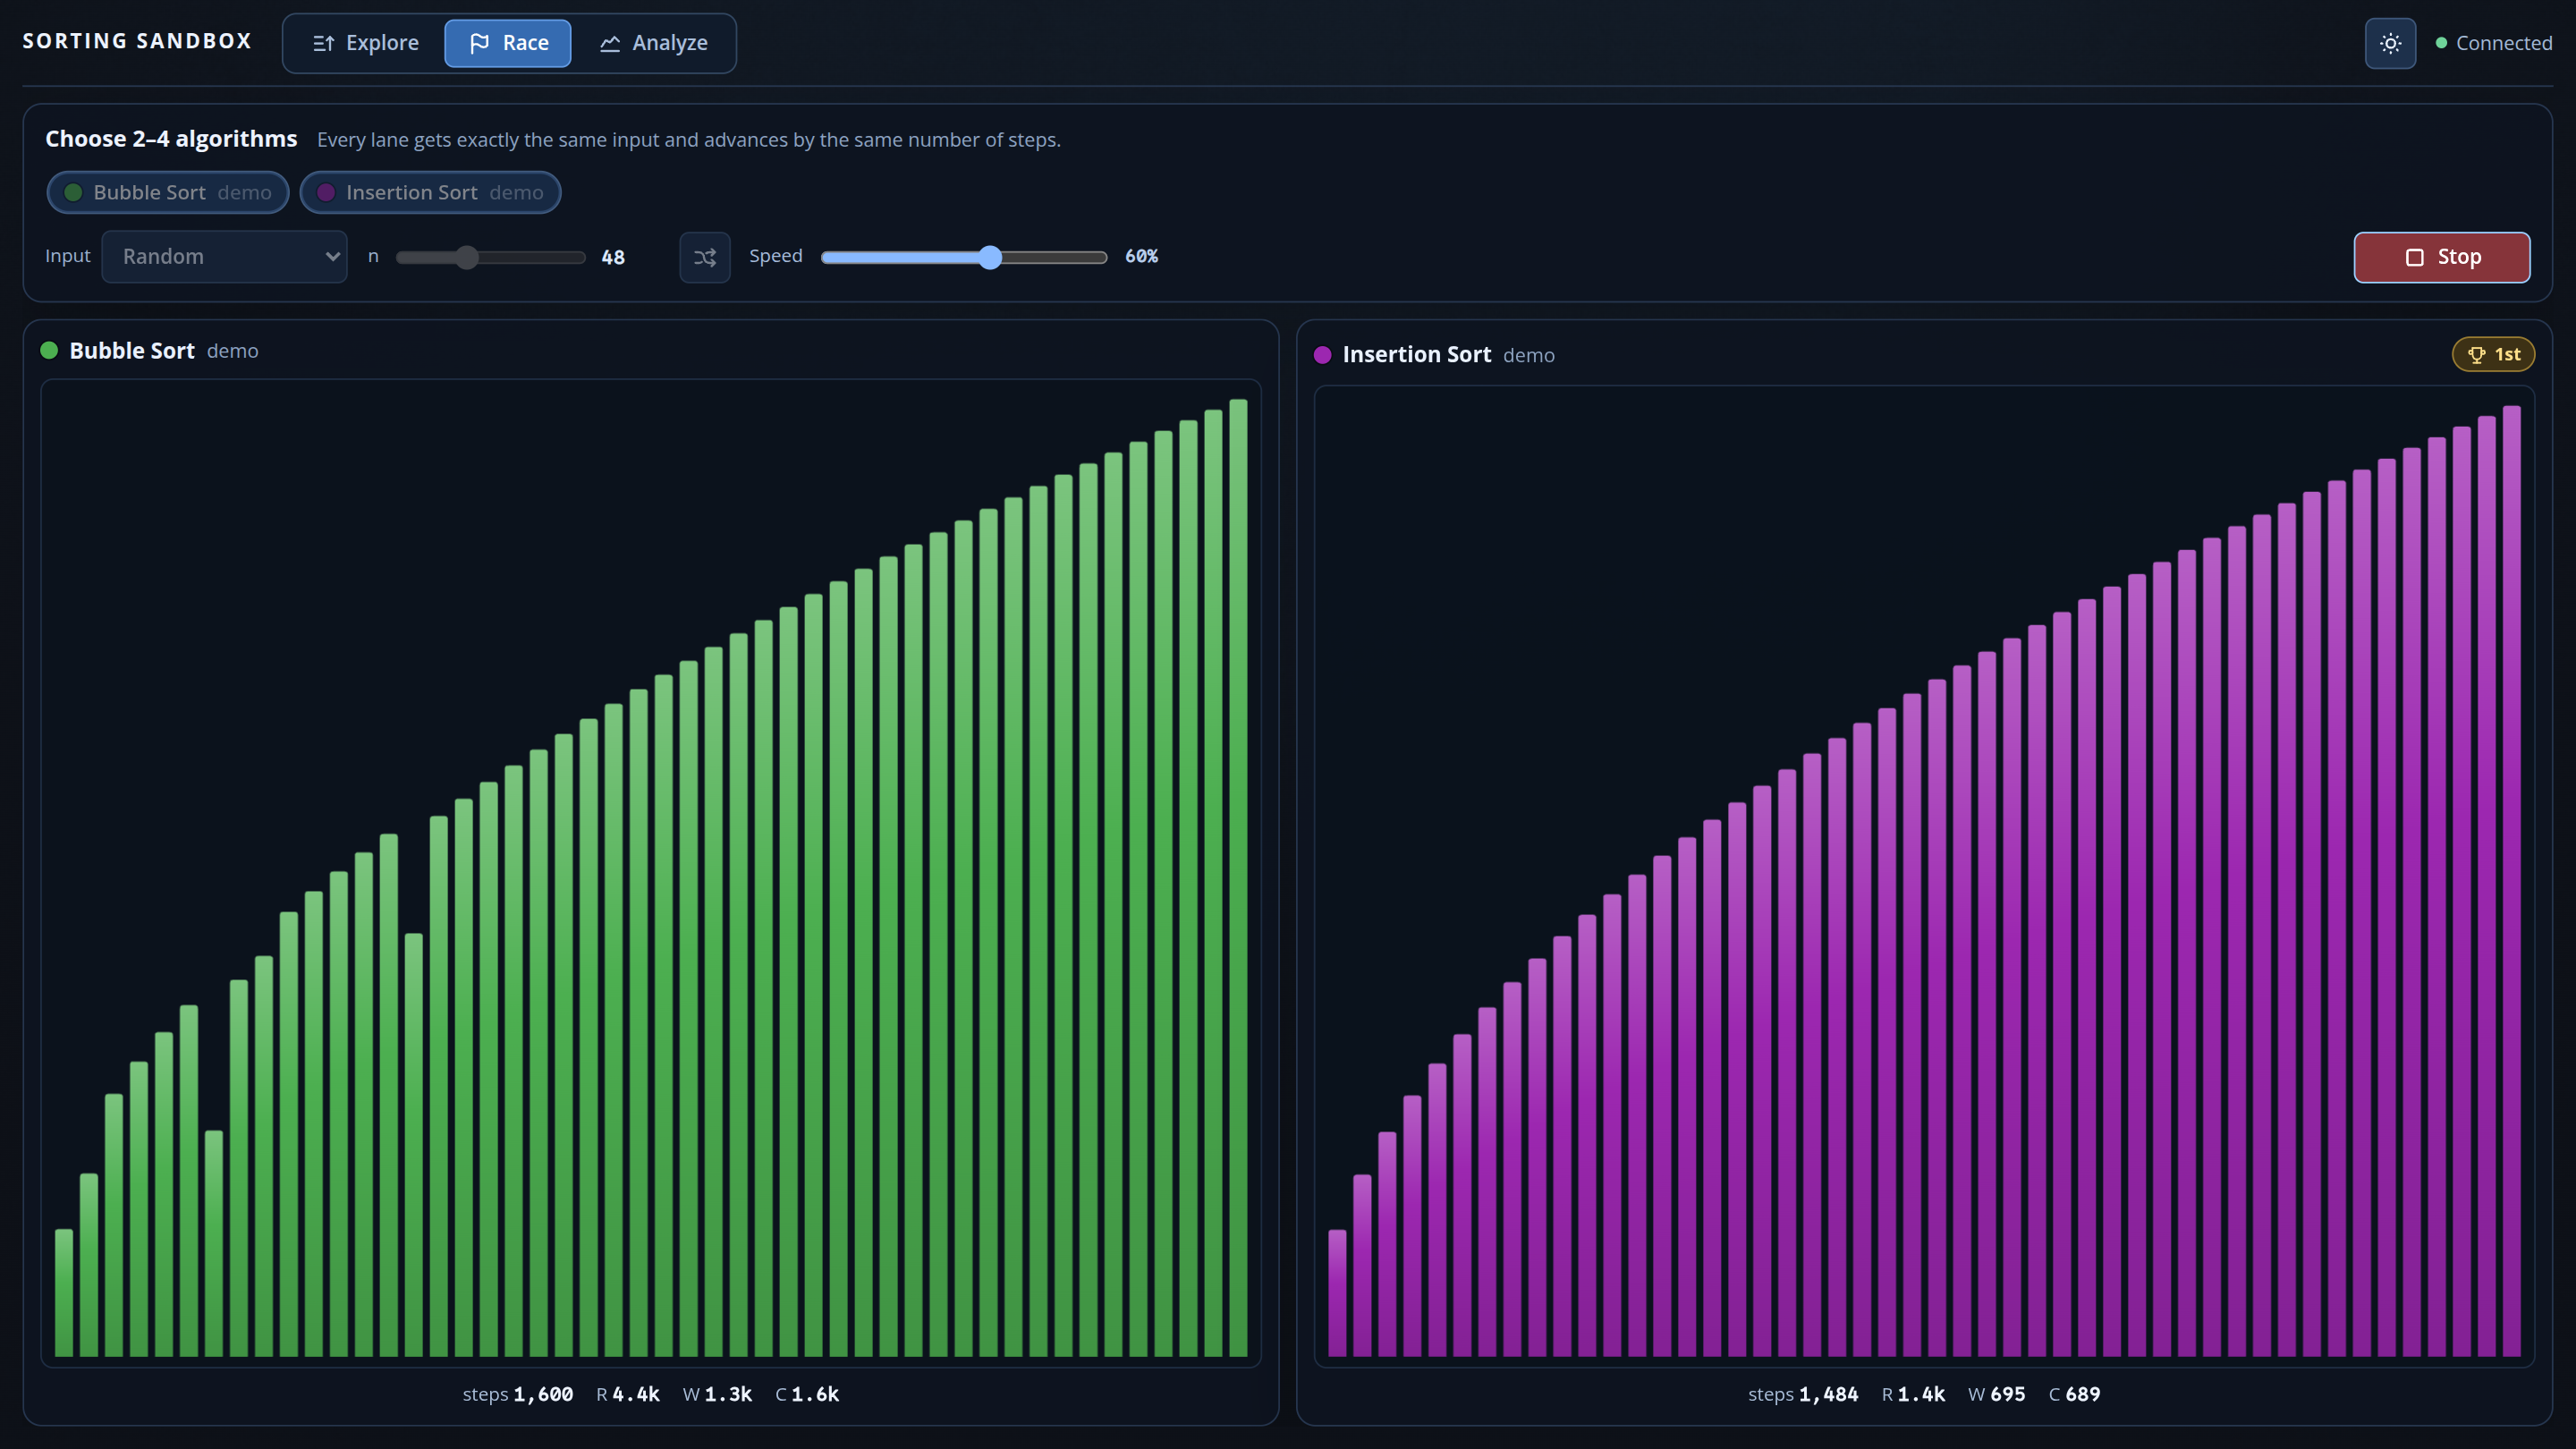Toggle the Insertion Sort algorithm chip

[x=430, y=192]
